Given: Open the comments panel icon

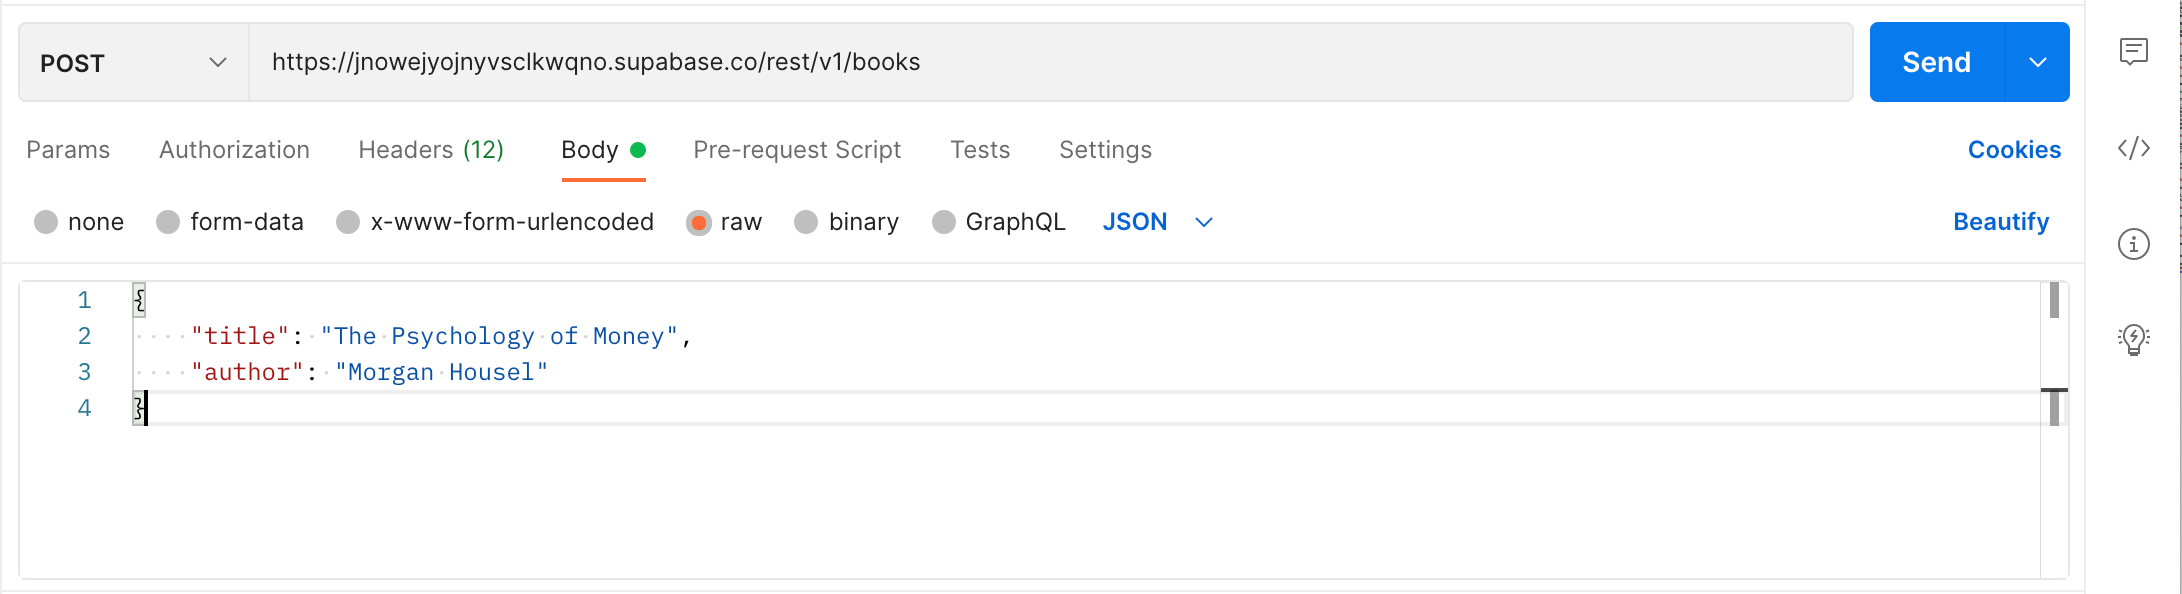Looking at the screenshot, I should 2133,51.
